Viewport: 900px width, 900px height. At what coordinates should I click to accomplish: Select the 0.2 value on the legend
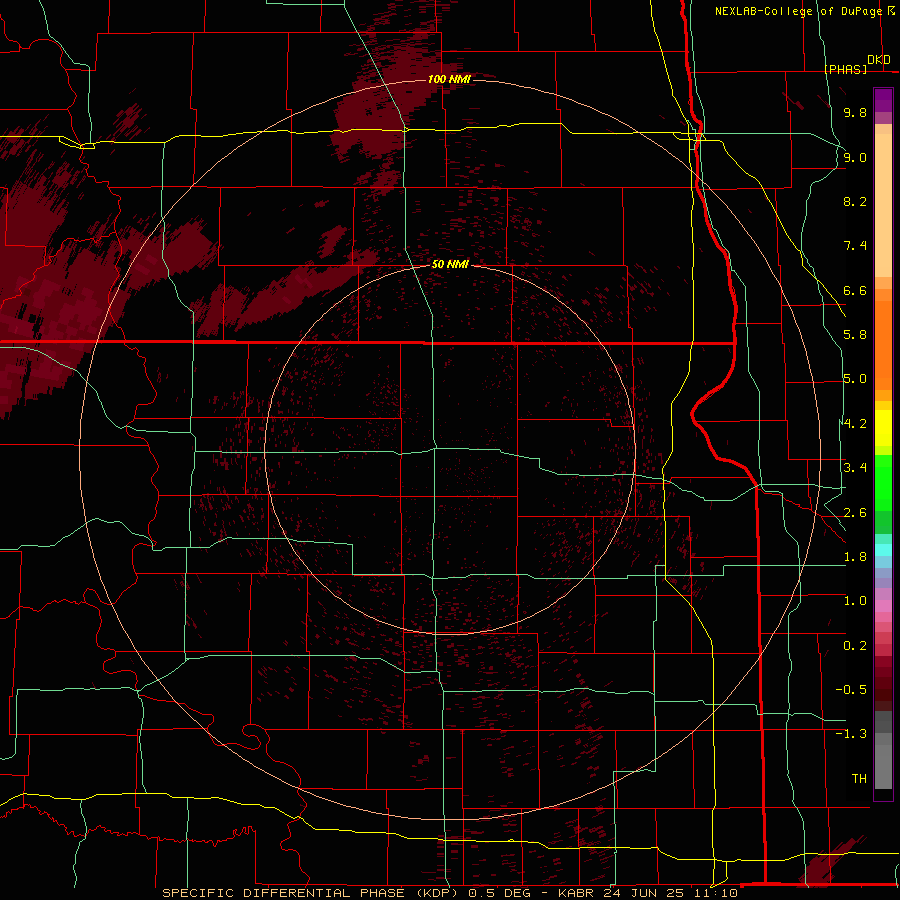point(855,646)
